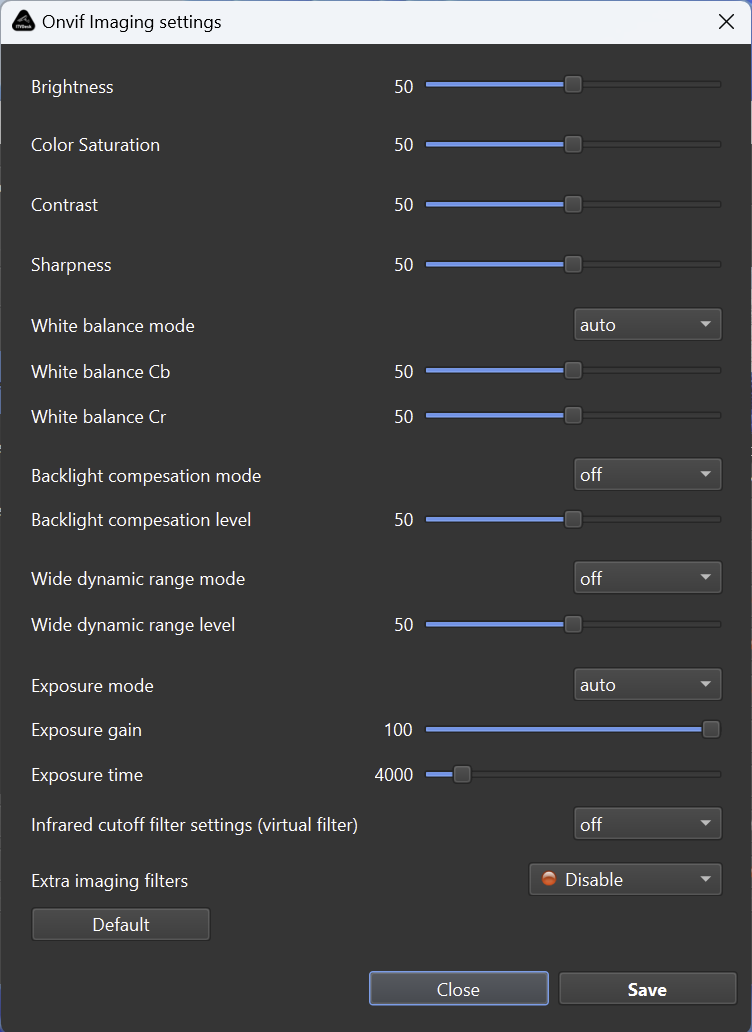
Task: Open the Wide dynamic range mode dropdown
Action: click(x=647, y=578)
